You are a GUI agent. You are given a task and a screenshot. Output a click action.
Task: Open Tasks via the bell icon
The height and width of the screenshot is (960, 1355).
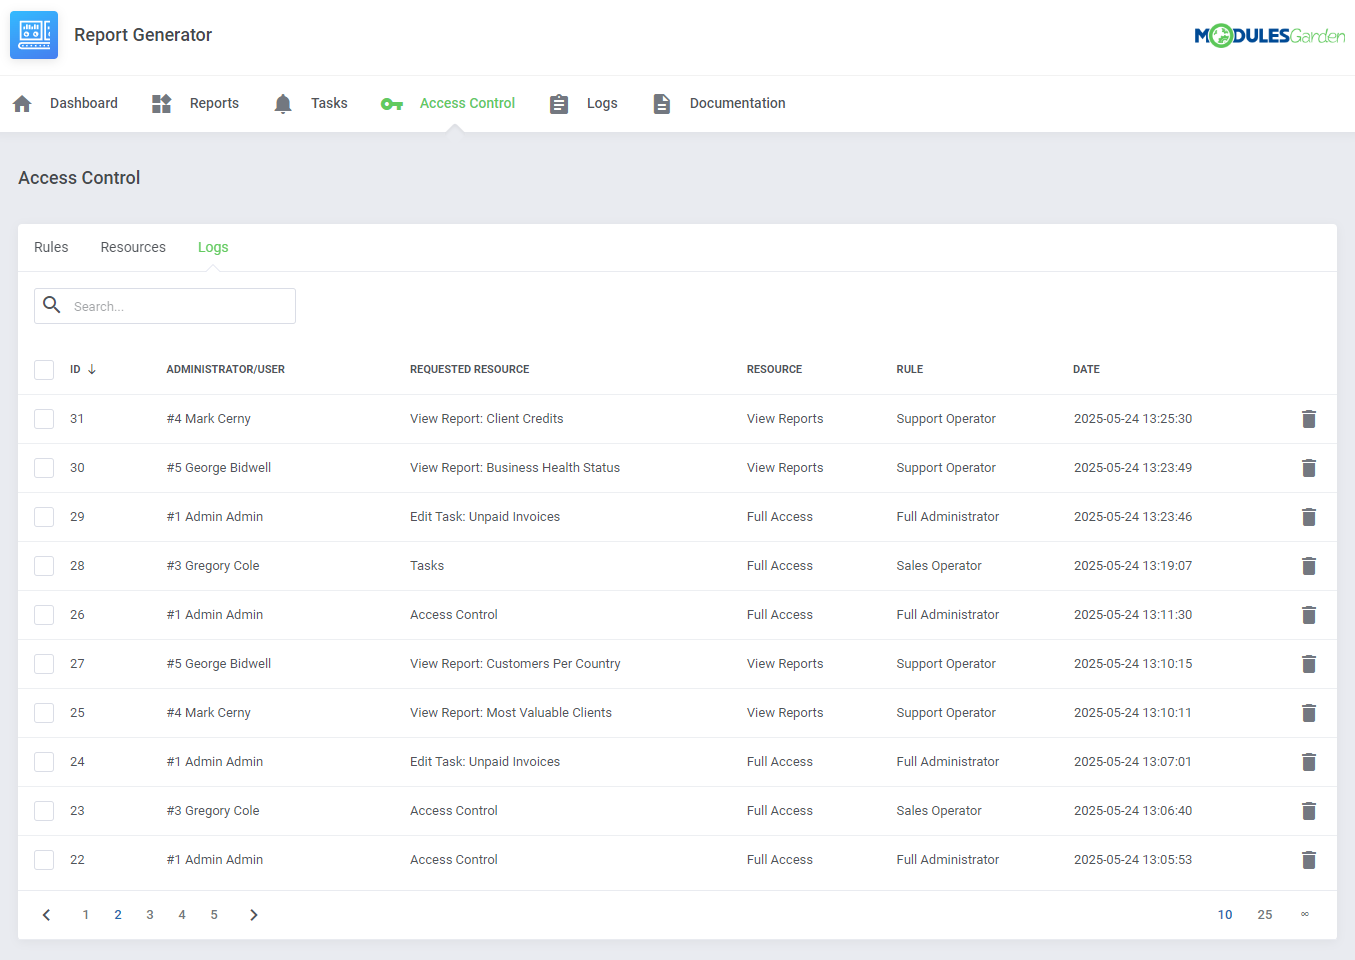pyautogui.click(x=283, y=104)
